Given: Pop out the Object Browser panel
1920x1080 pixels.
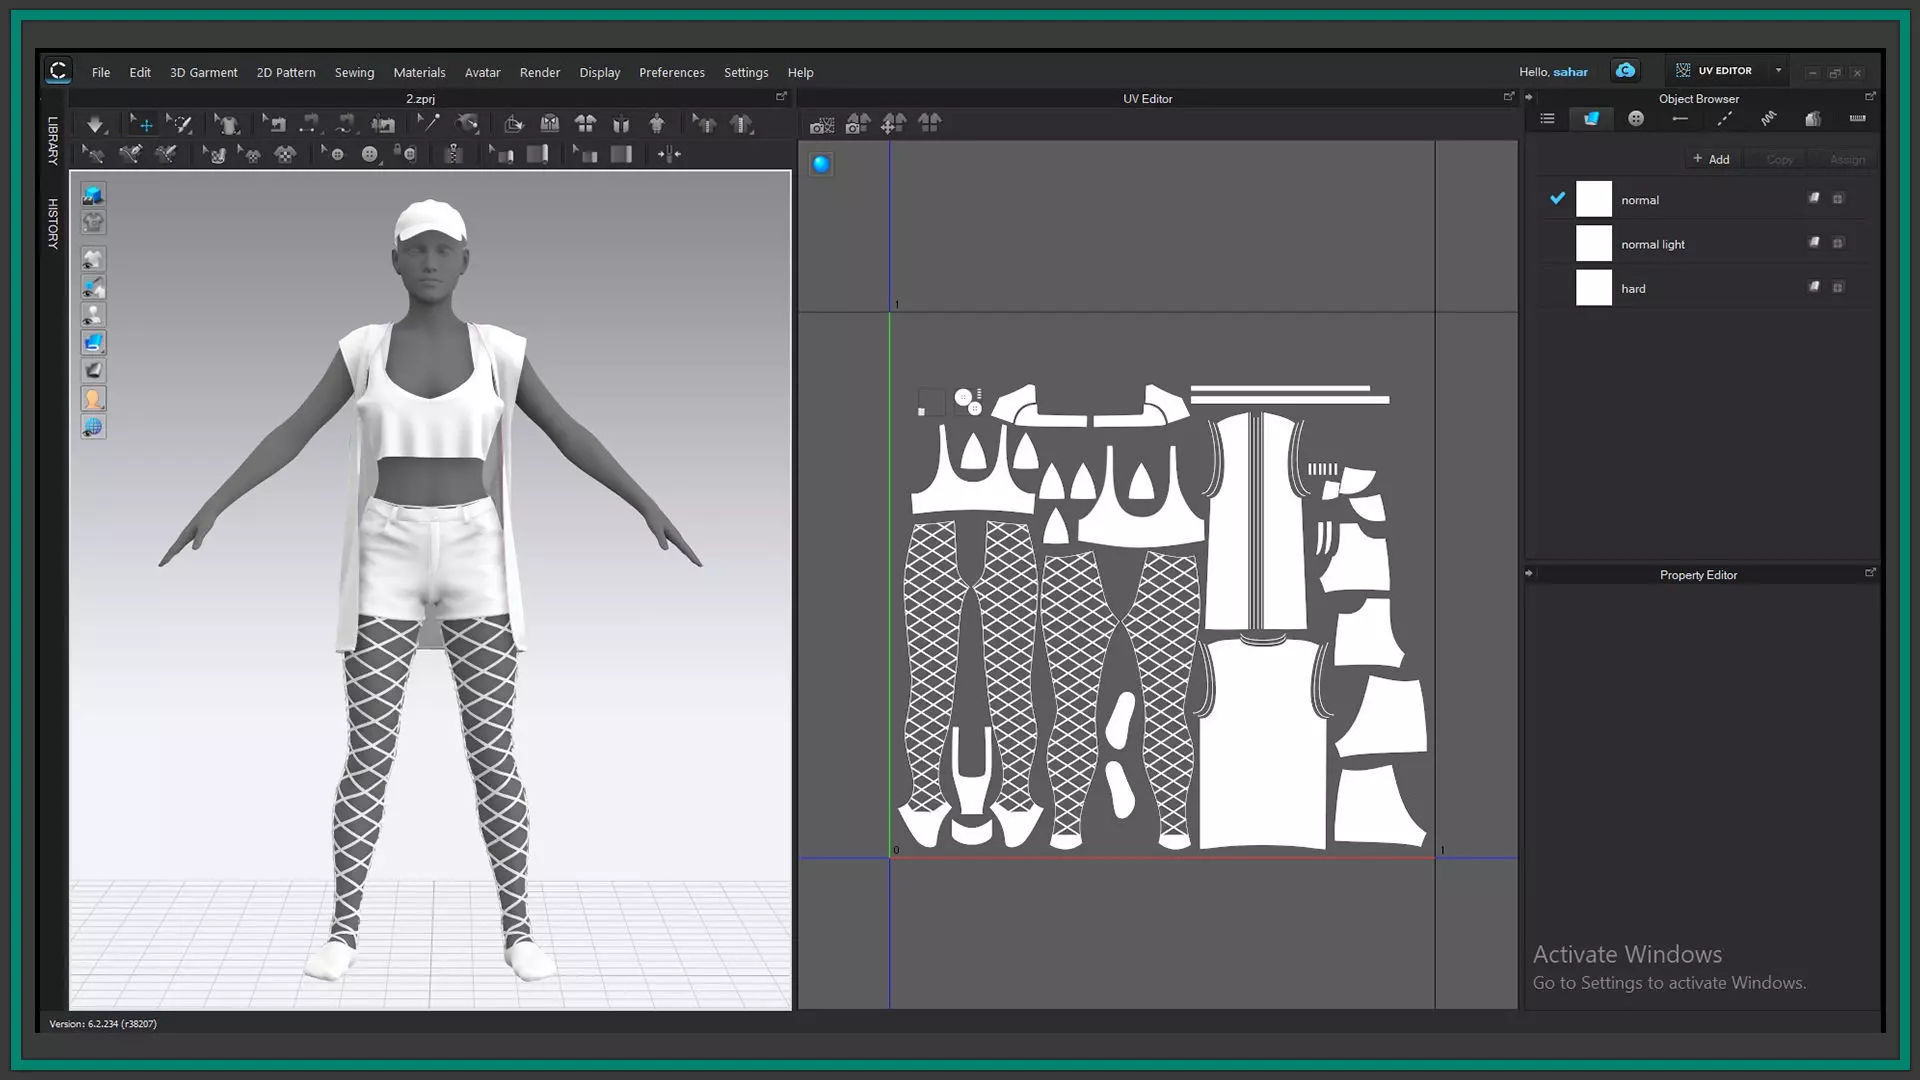Looking at the screenshot, I should (x=1869, y=96).
